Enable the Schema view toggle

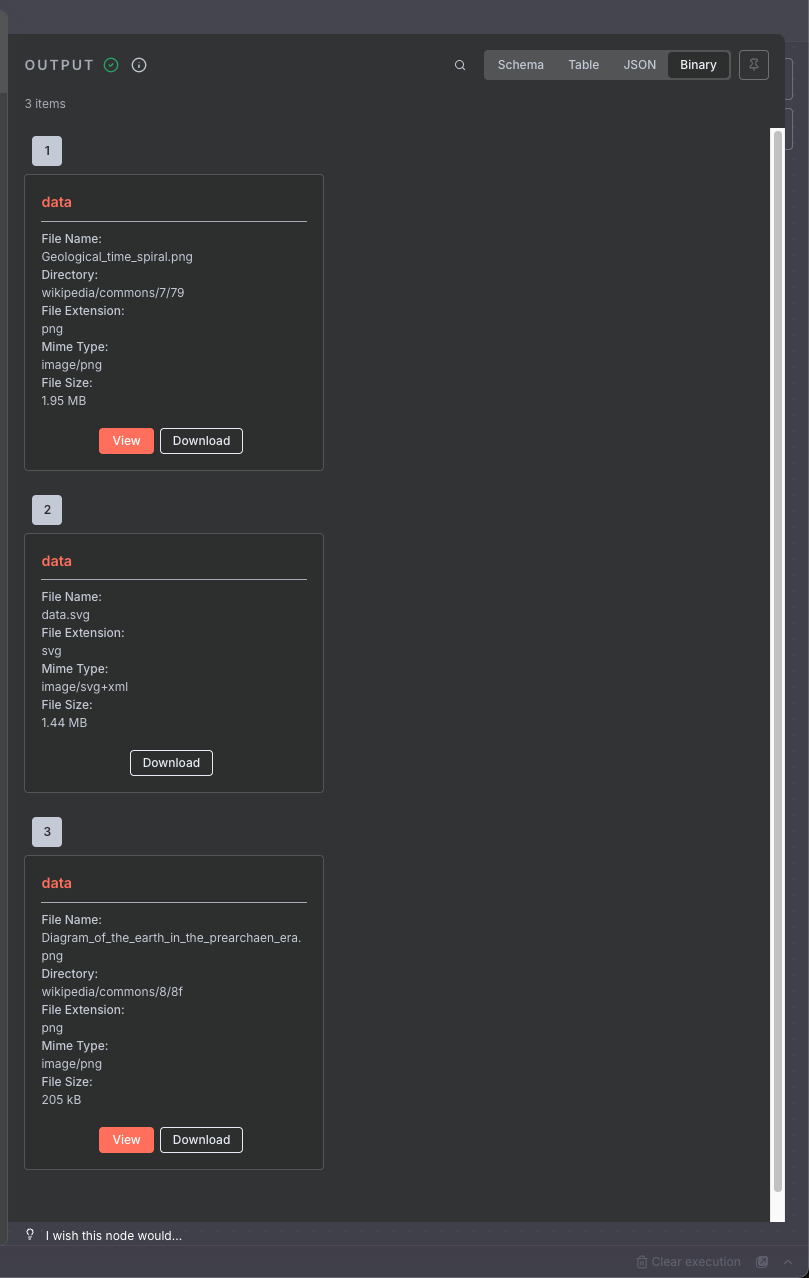pos(520,64)
